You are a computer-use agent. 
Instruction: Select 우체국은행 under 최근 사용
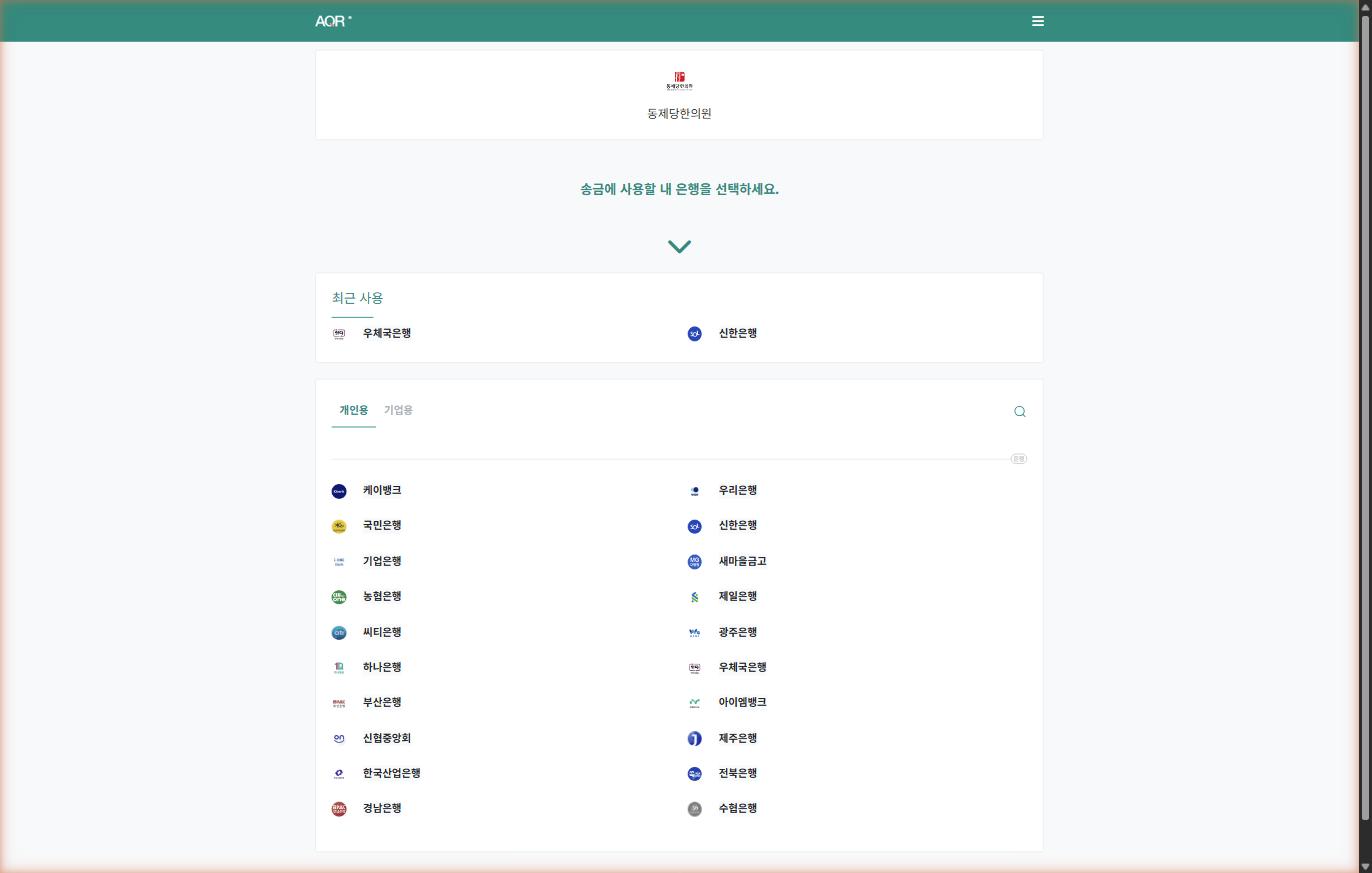pyautogui.click(x=372, y=333)
